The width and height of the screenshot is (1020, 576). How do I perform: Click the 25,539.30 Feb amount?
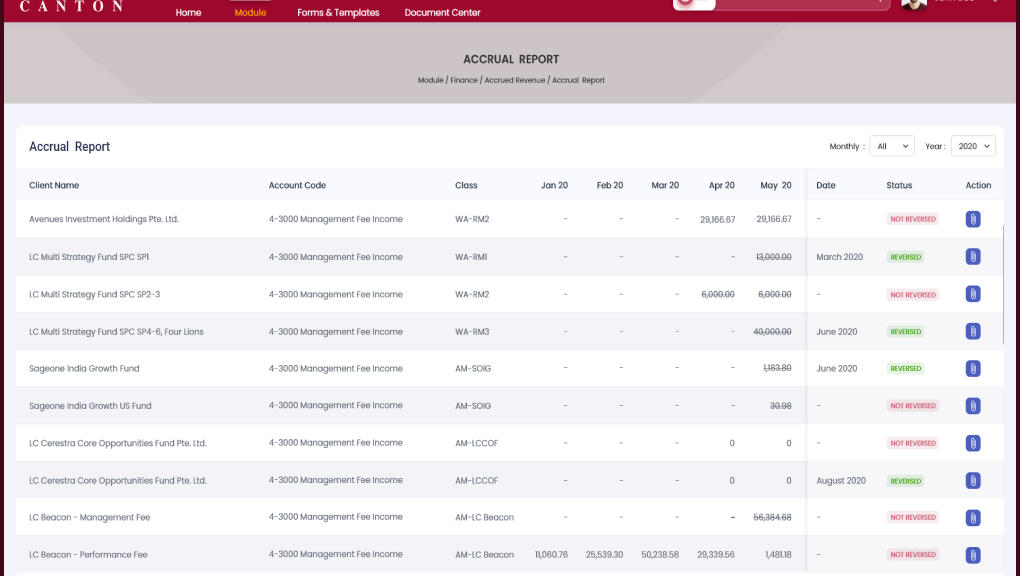click(x=604, y=555)
